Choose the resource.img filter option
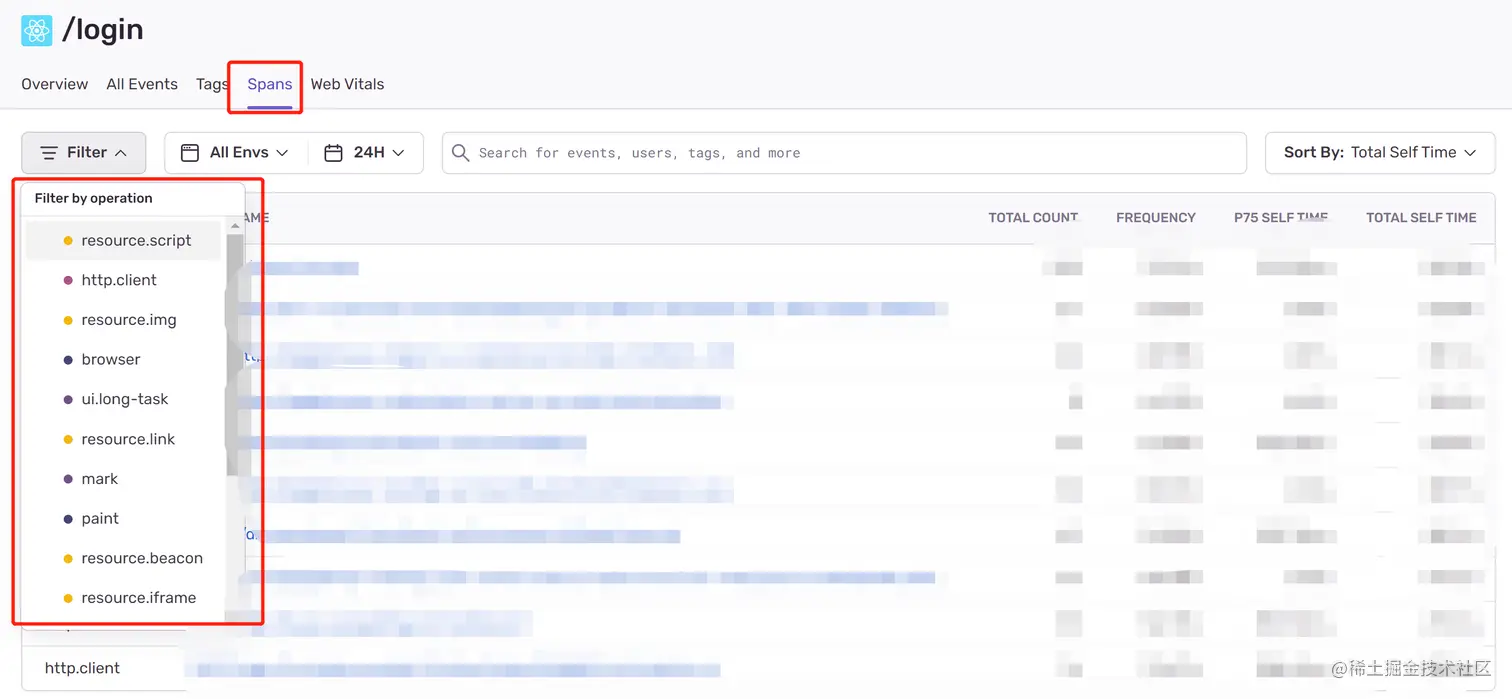The height and width of the screenshot is (699, 1512). tap(123, 320)
